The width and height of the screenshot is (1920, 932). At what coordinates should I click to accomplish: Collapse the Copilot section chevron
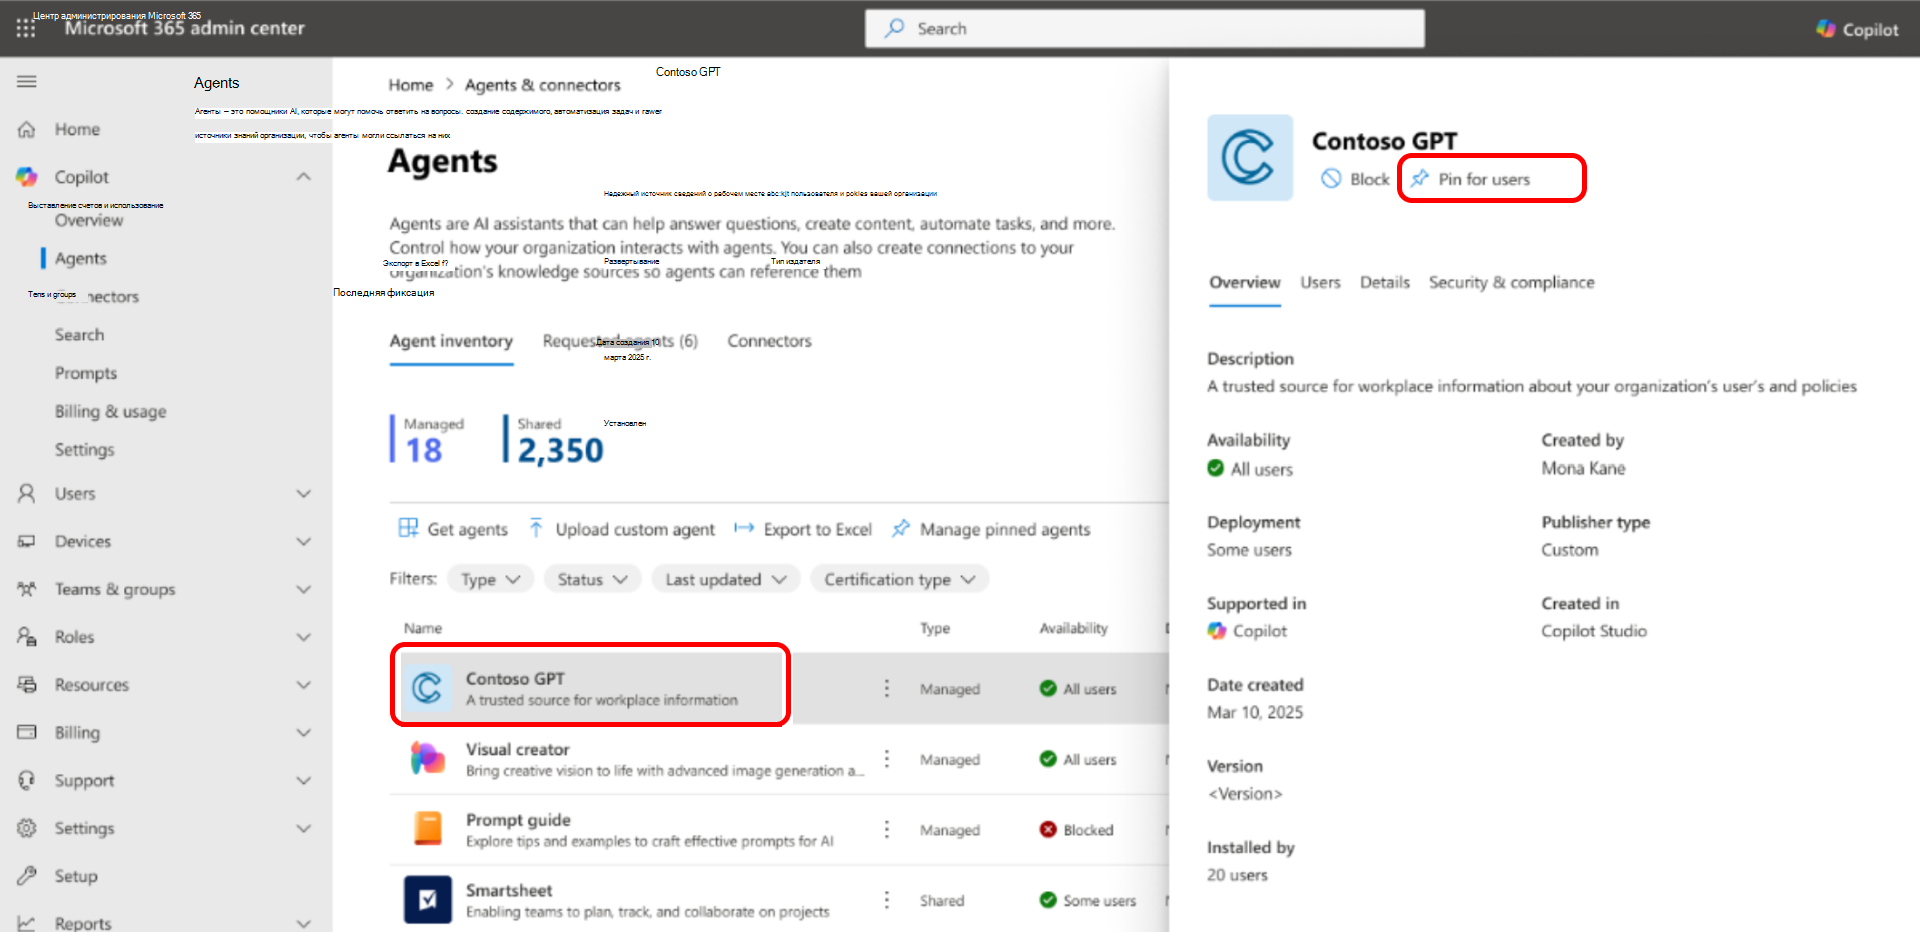click(304, 177)
